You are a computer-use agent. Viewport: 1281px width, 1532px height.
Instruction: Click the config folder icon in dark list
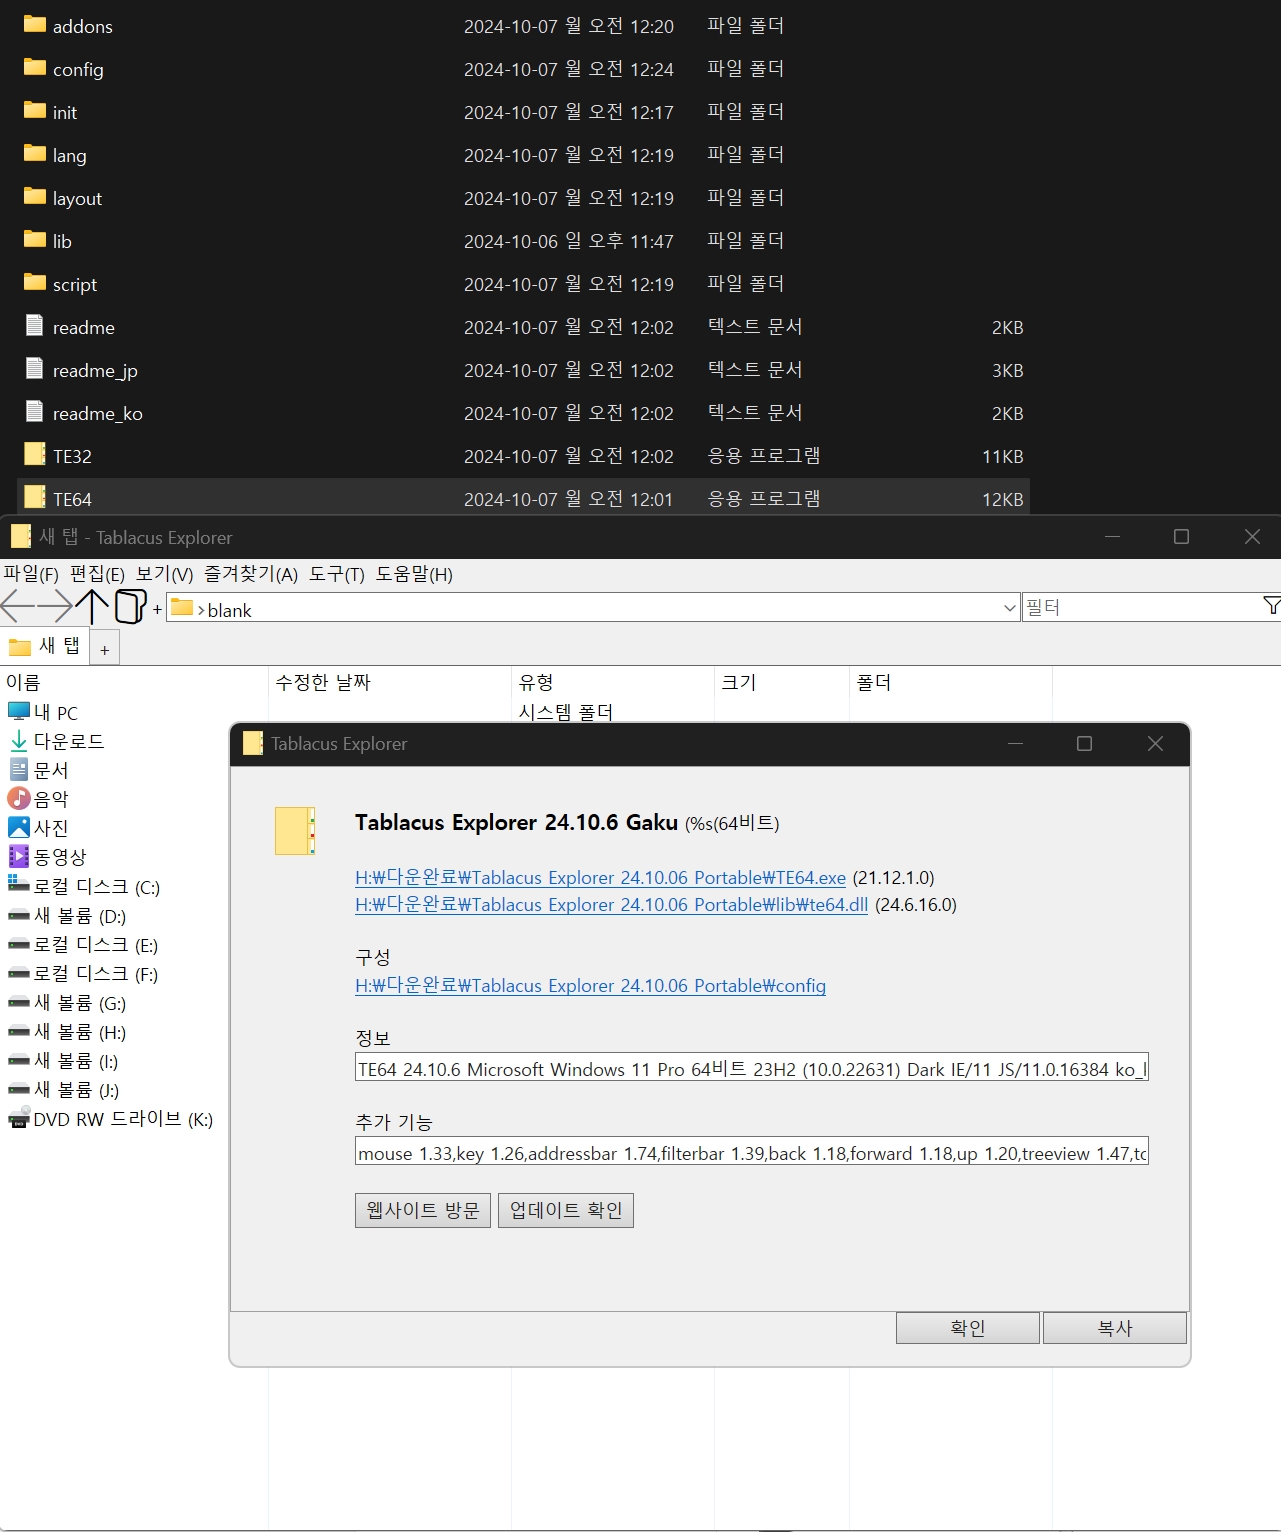tap(35, 67)
